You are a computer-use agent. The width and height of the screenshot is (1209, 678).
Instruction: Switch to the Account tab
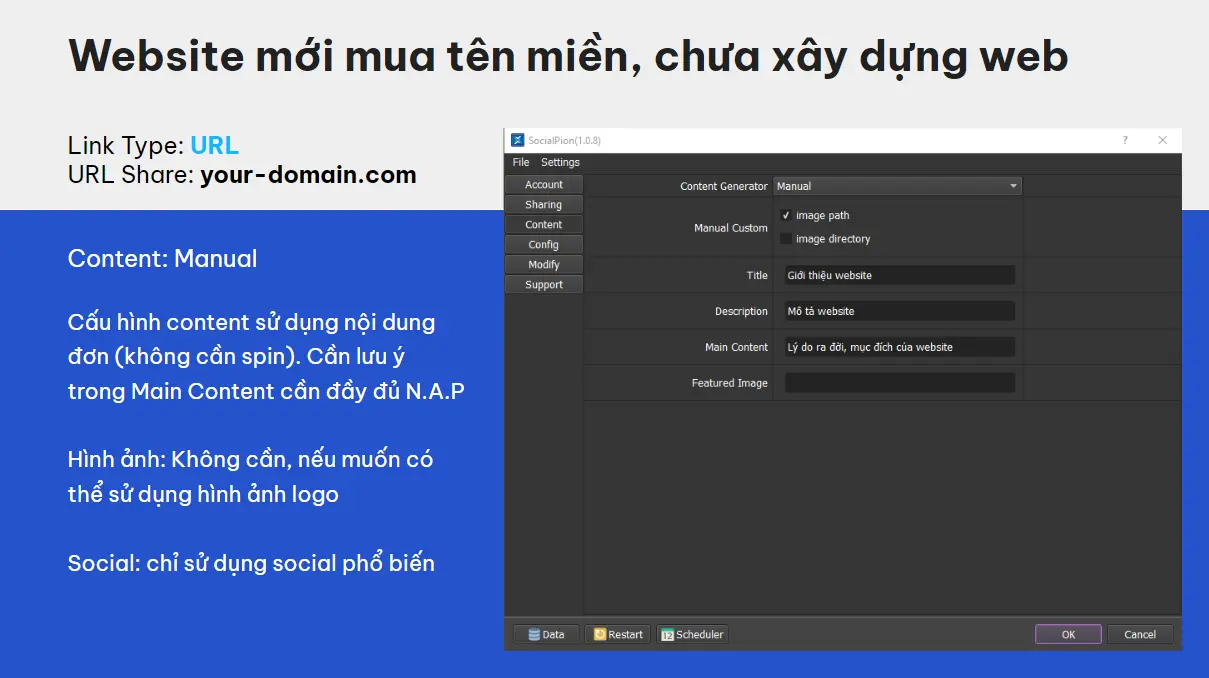tap(544, 184)
